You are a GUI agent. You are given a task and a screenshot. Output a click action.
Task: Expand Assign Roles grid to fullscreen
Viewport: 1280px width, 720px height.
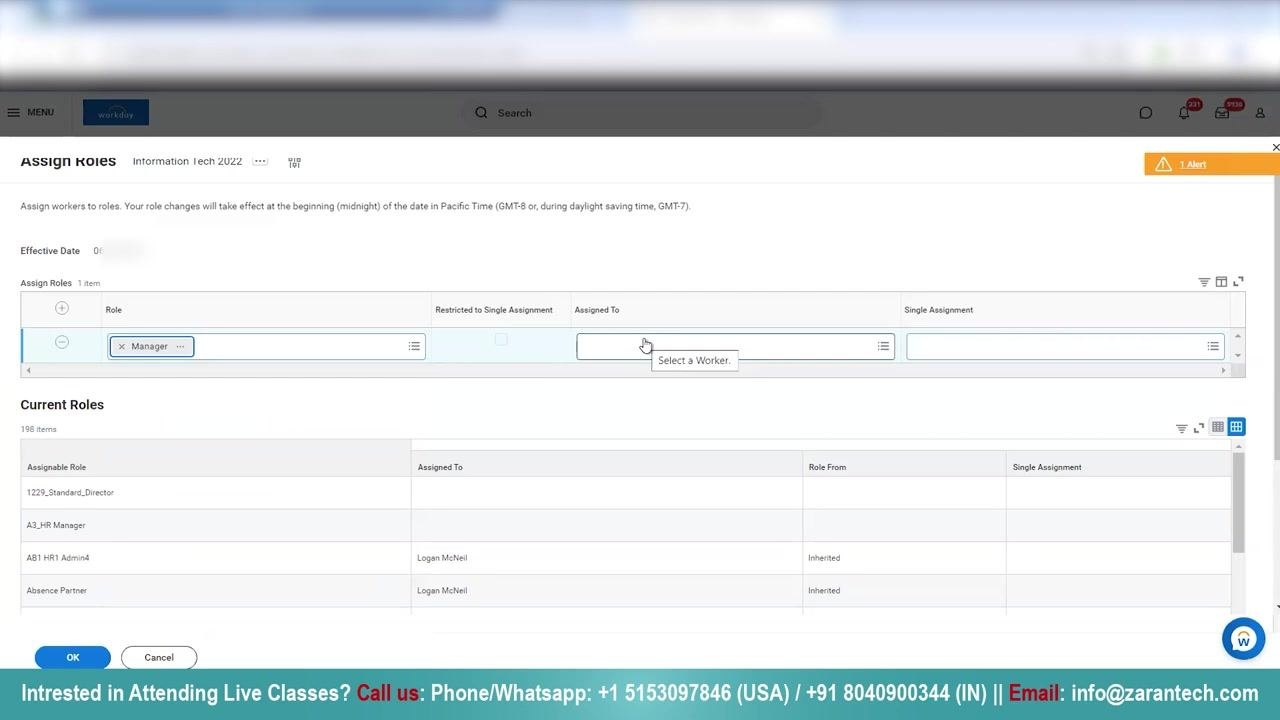coord(1238,282)
